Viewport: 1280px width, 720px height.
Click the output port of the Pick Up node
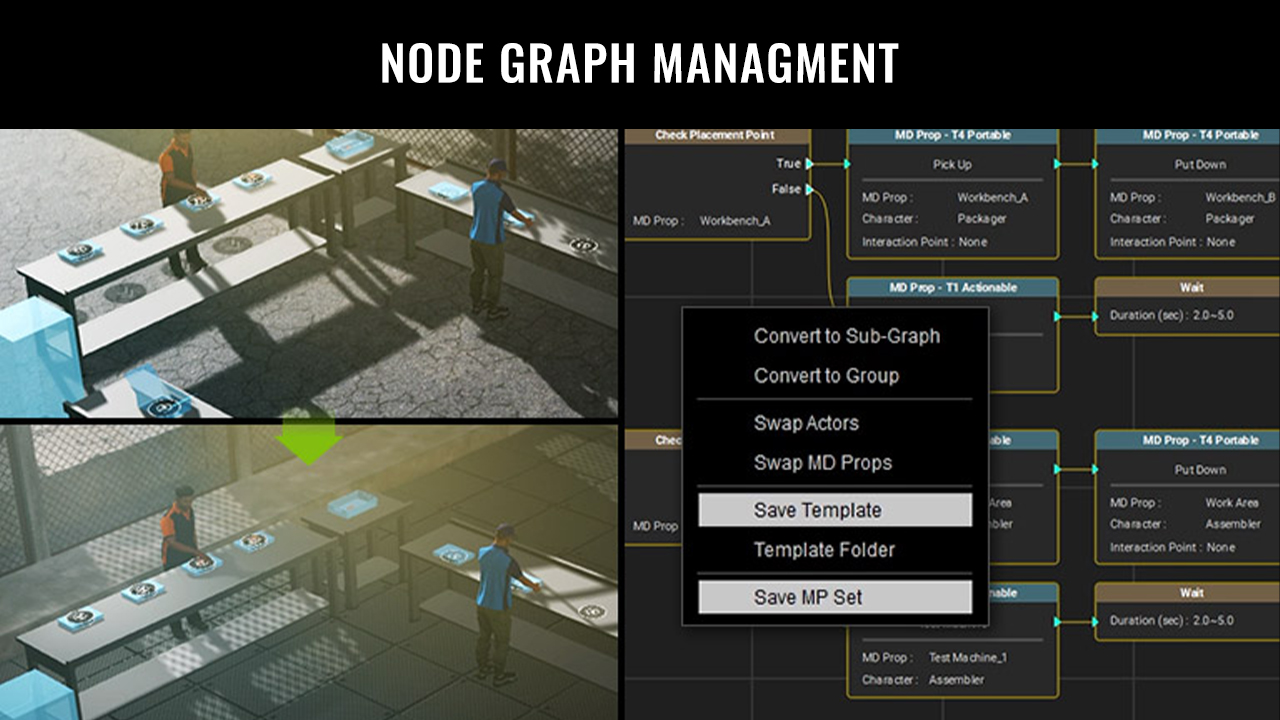point(1058,164)
